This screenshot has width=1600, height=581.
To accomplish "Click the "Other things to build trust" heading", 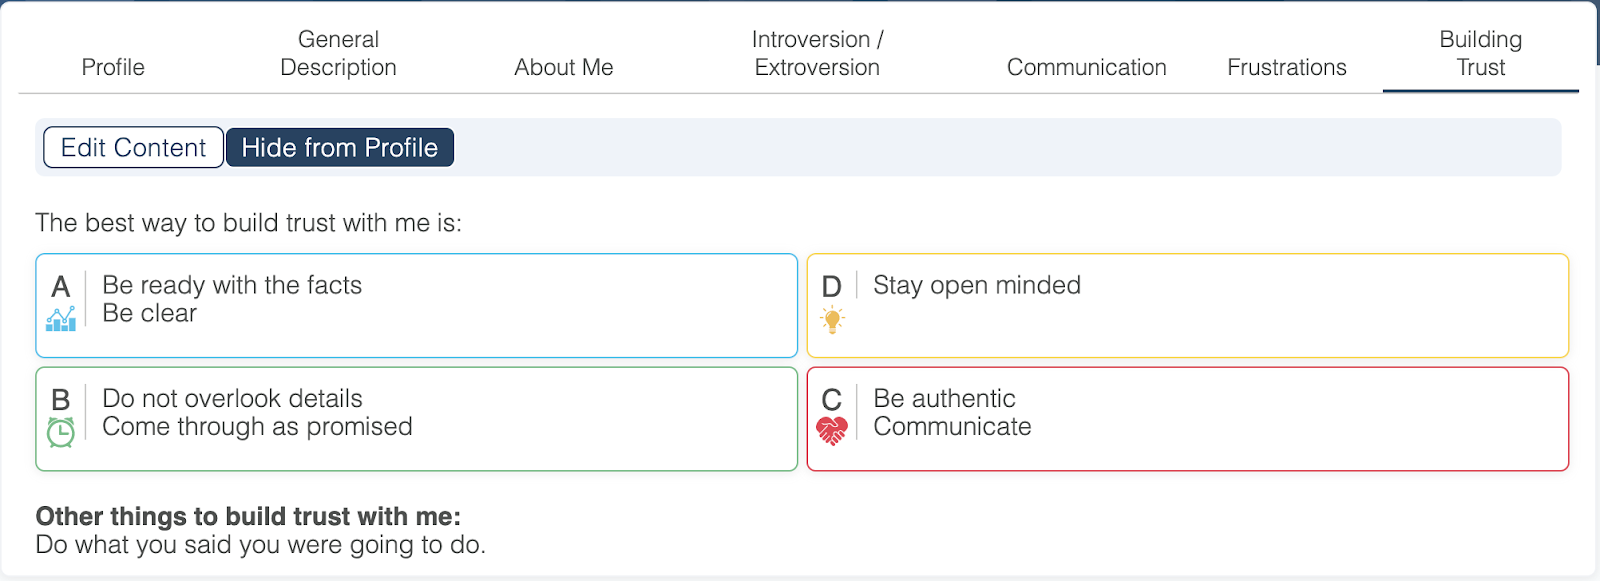I will tap(248, 516).
